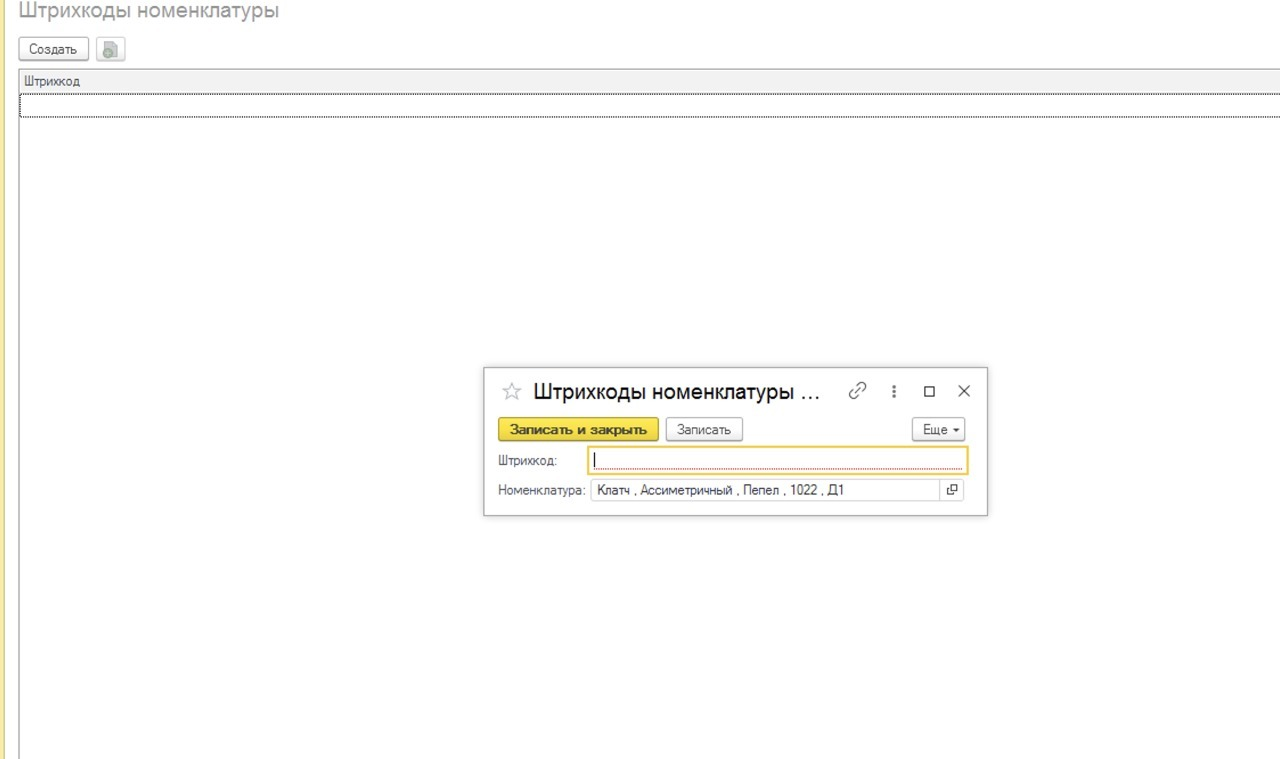Get a link using the chain icon
1280x759 pixels.
pyautogui.click(x=857, y=391)
